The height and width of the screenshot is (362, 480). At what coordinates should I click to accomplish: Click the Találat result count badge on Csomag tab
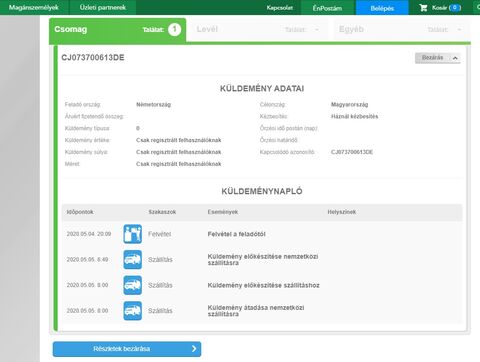174,30
